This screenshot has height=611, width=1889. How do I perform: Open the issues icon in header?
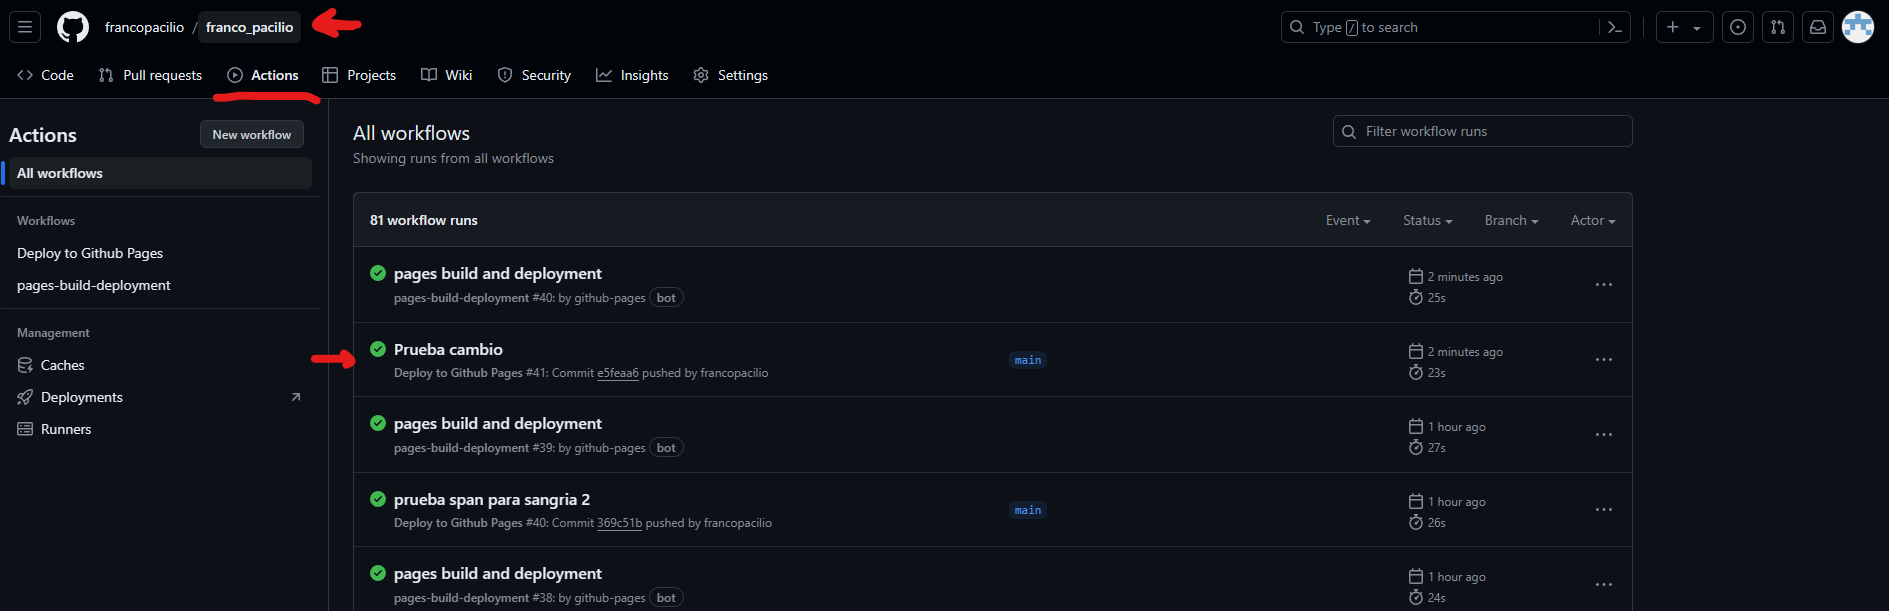point(1738,27)
